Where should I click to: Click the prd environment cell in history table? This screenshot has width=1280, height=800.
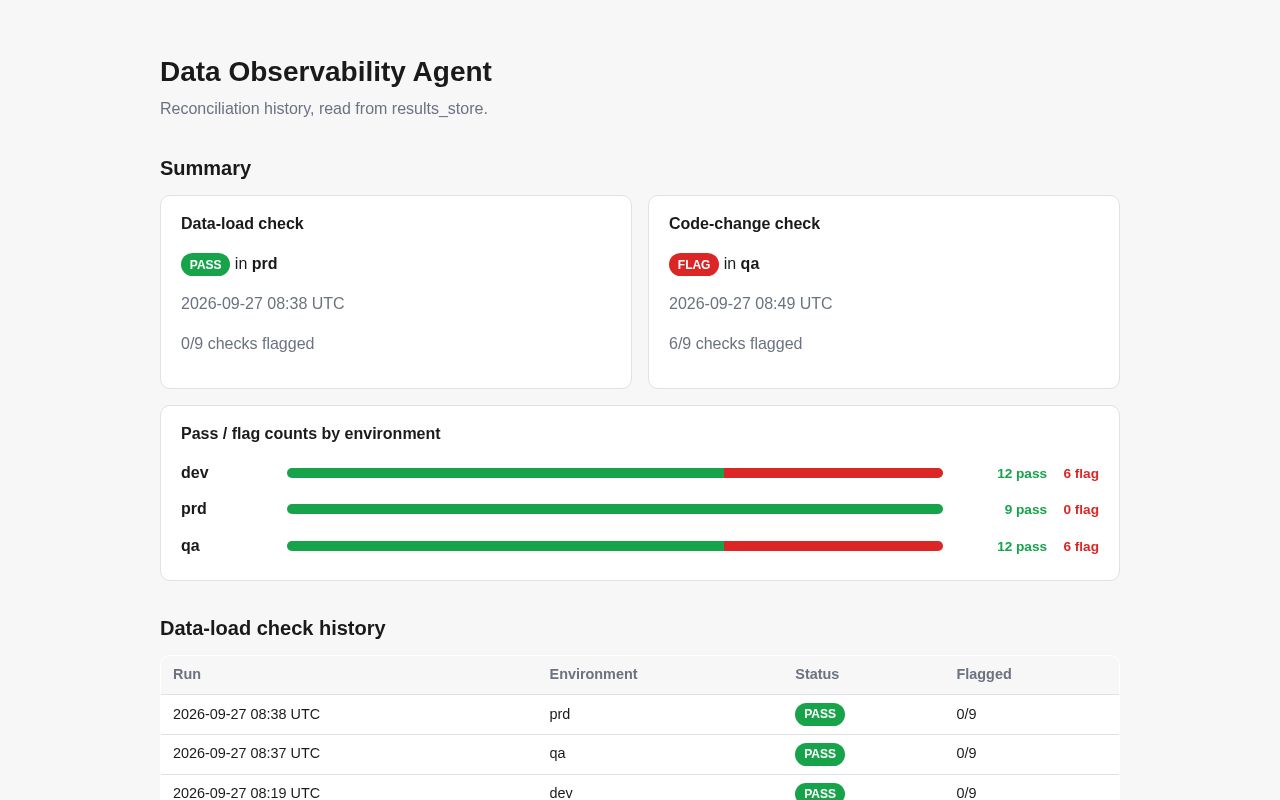[560, 714]
